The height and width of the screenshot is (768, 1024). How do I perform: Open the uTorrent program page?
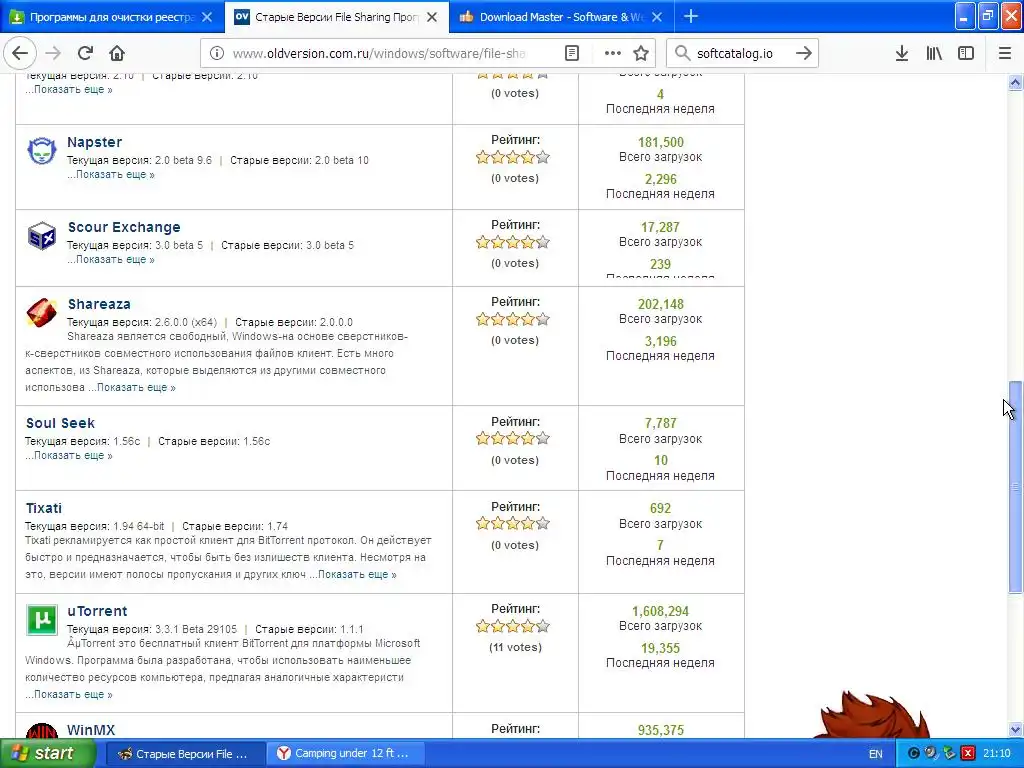click(x=97, y=611)
